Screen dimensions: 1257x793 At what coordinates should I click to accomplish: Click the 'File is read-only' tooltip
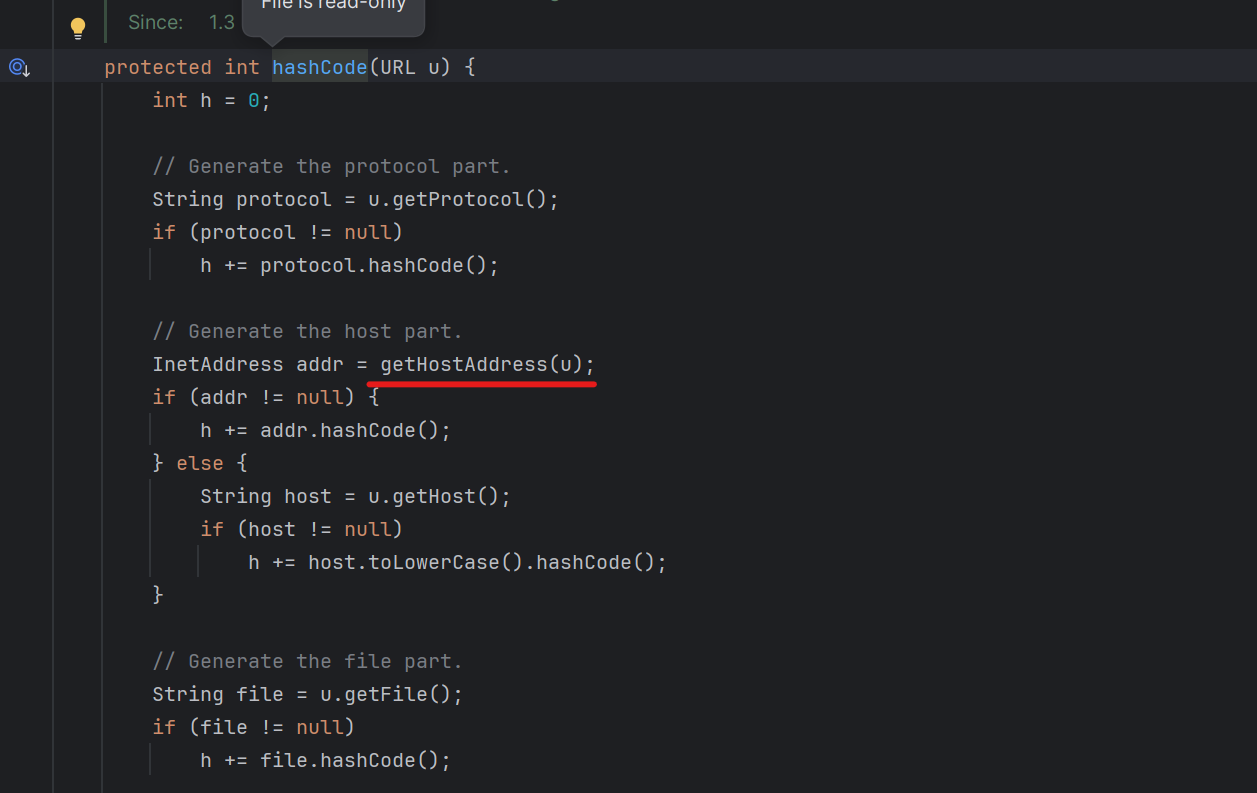pyautogui.click(x=333, y=8)
